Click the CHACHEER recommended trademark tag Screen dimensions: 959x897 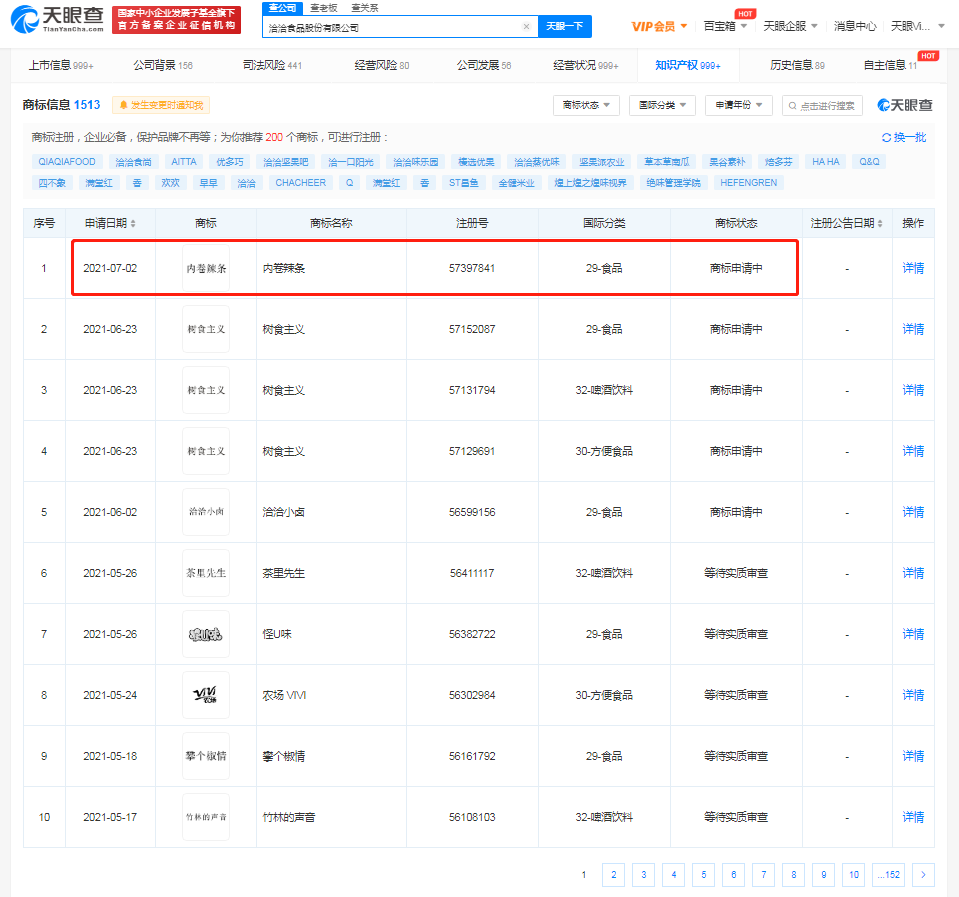pyautogui.click(x=300, y=183)
